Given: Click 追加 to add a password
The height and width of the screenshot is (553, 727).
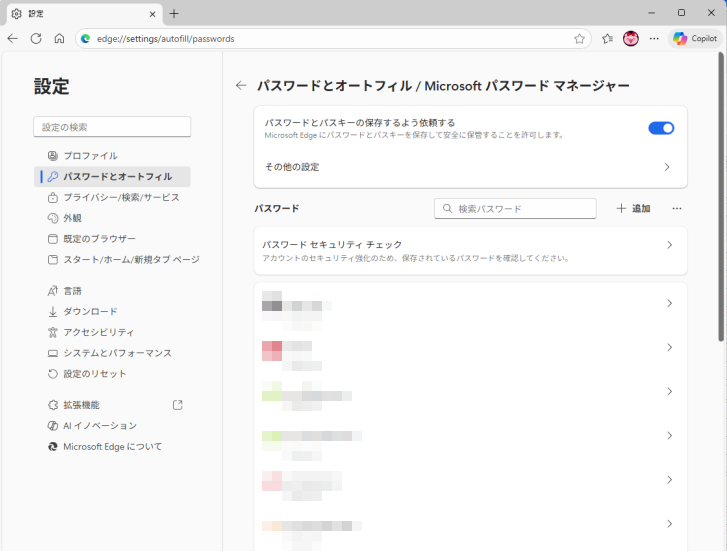Looking at the screenshot, I should click(633, 209).
